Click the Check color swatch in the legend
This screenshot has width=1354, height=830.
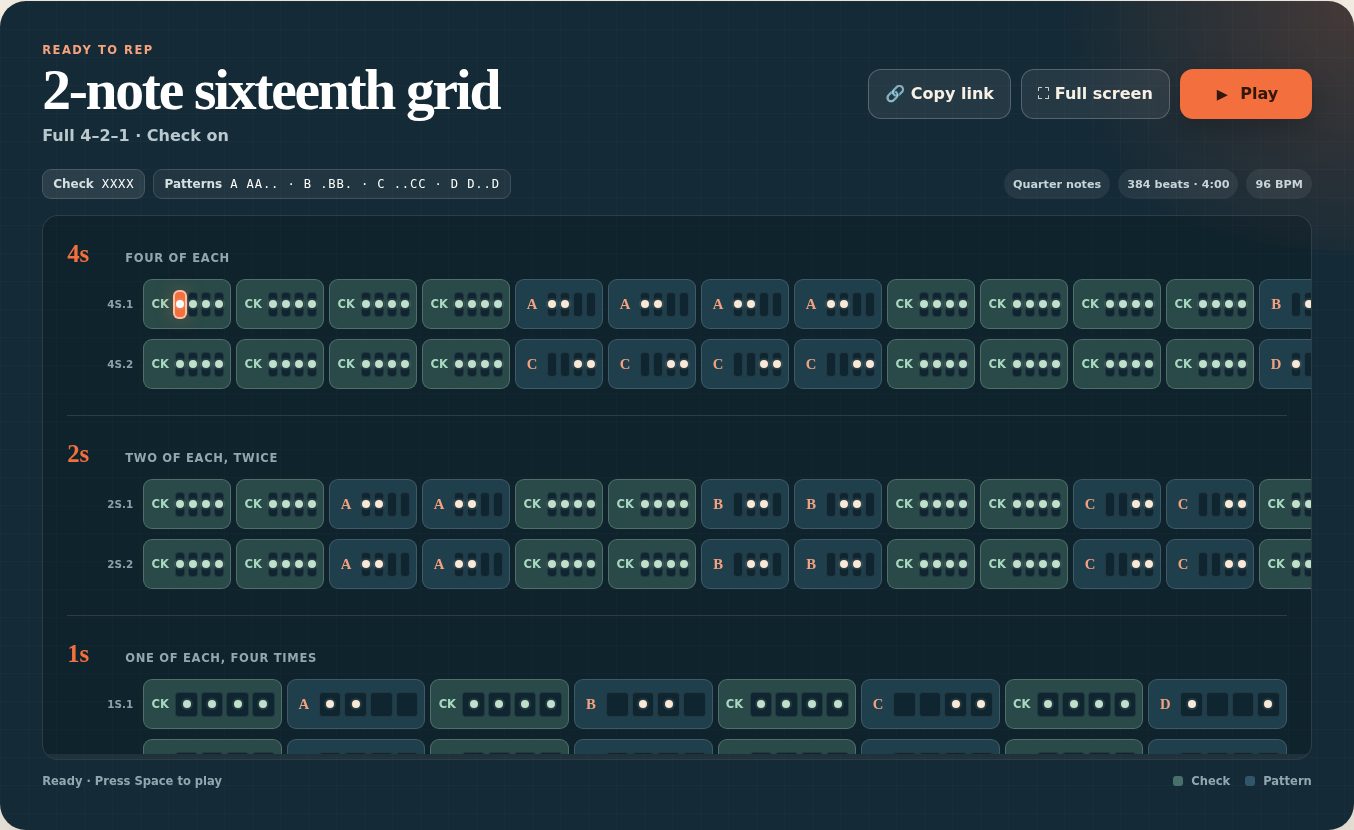[1178, 781]
